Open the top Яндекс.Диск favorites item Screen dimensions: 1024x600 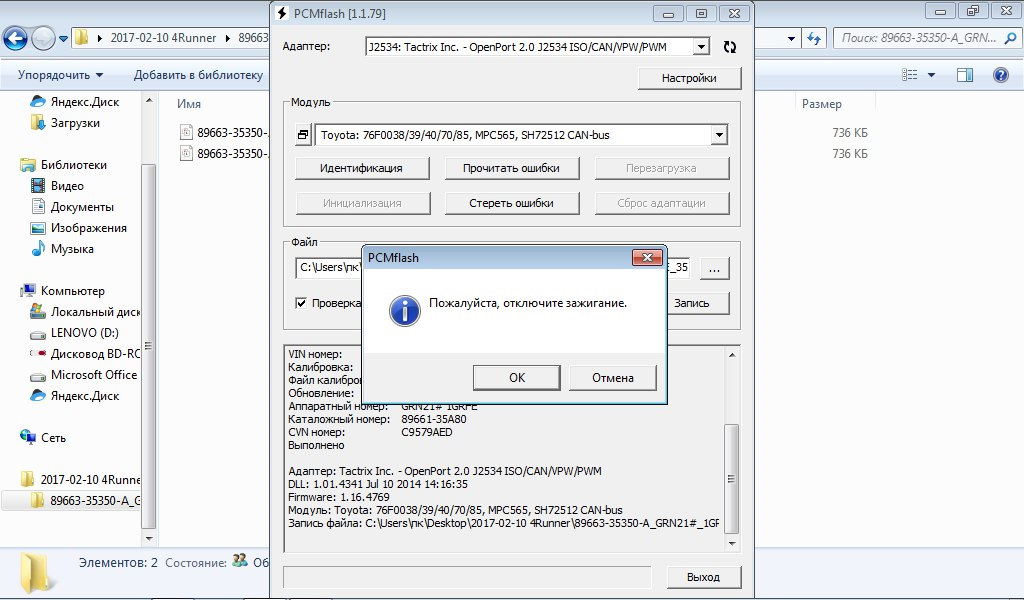(x=75, y=102)
